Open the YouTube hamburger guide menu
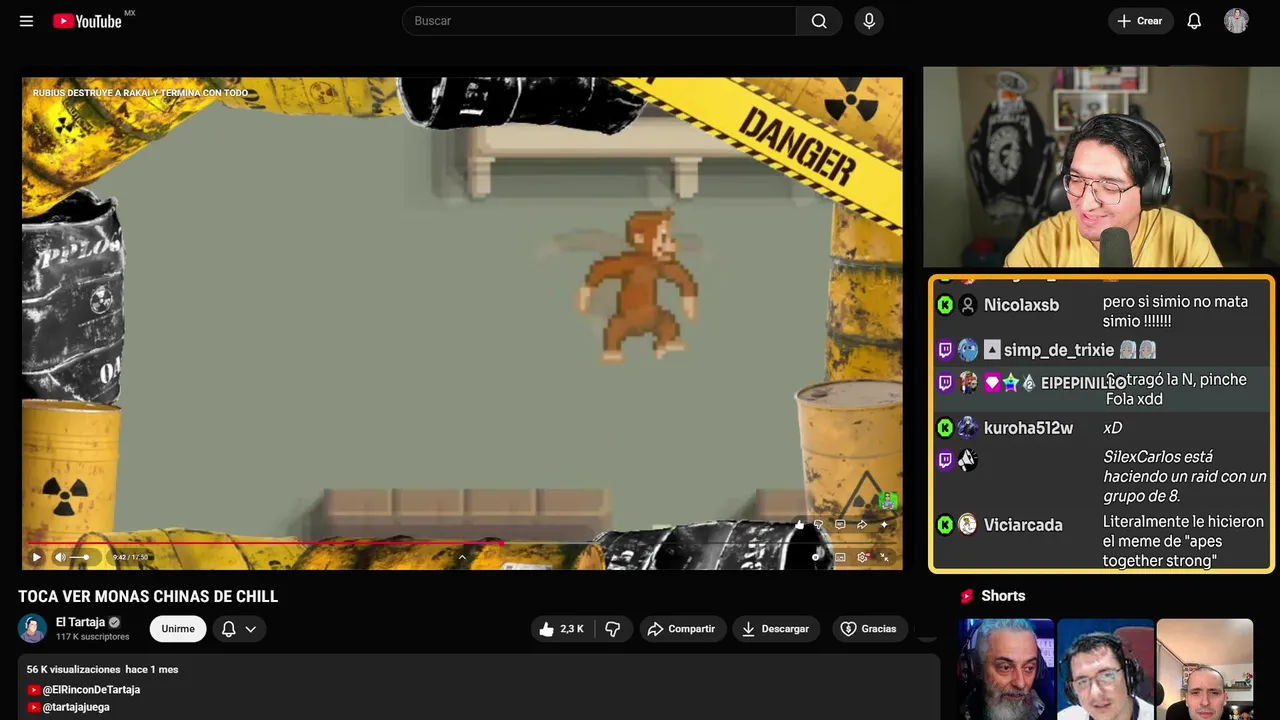The image size is (1280, 720). [26, 21]
